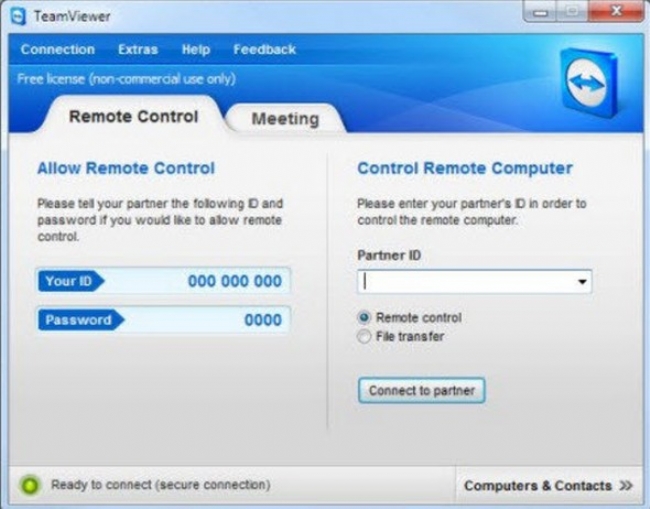Screen dimensions: 650x509
Task: Click the double chevron beside Computers & Contacts
Action: pyautogui.click(x=626, y=486)
